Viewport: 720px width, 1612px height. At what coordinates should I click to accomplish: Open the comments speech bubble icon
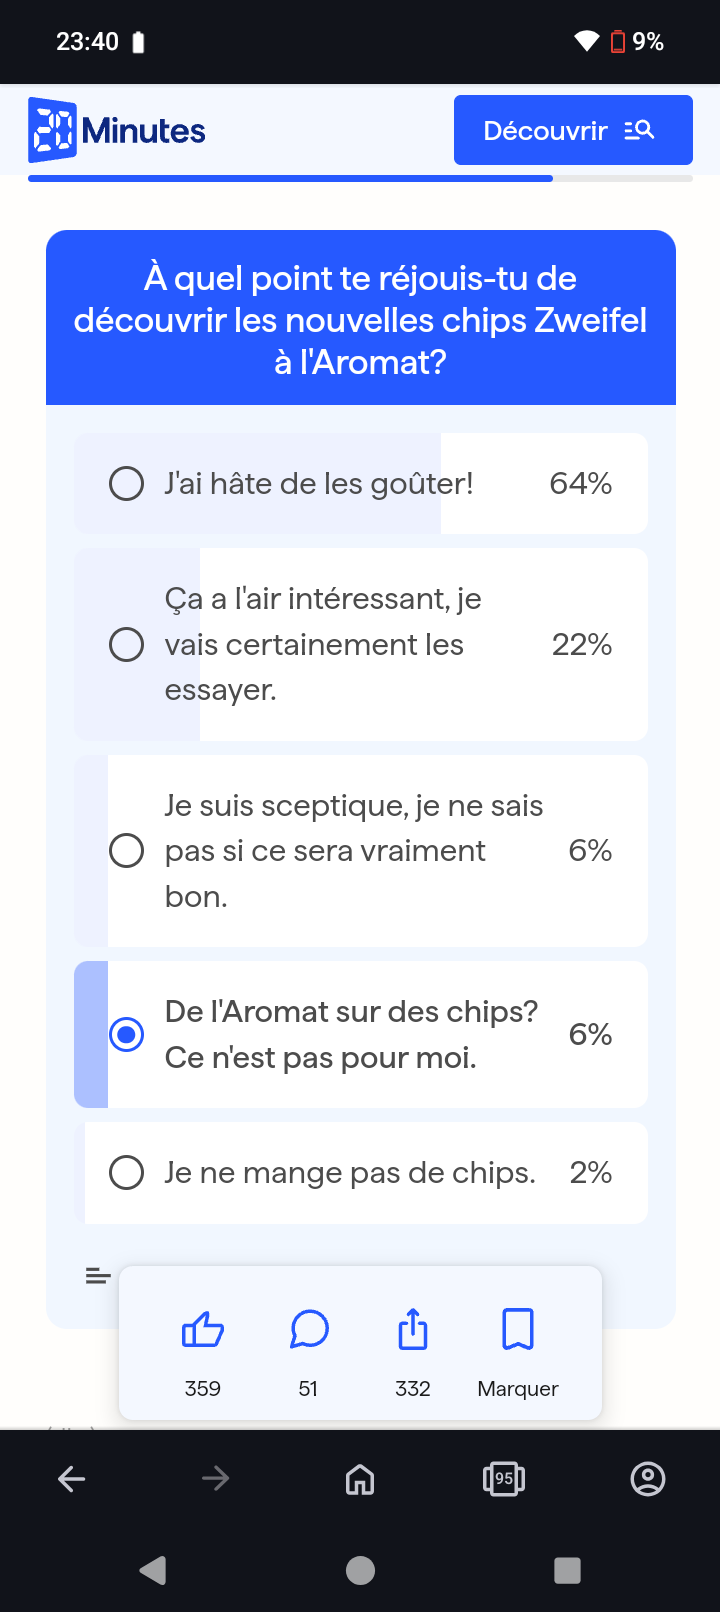pyautogui.click(x=309, y=1330)
